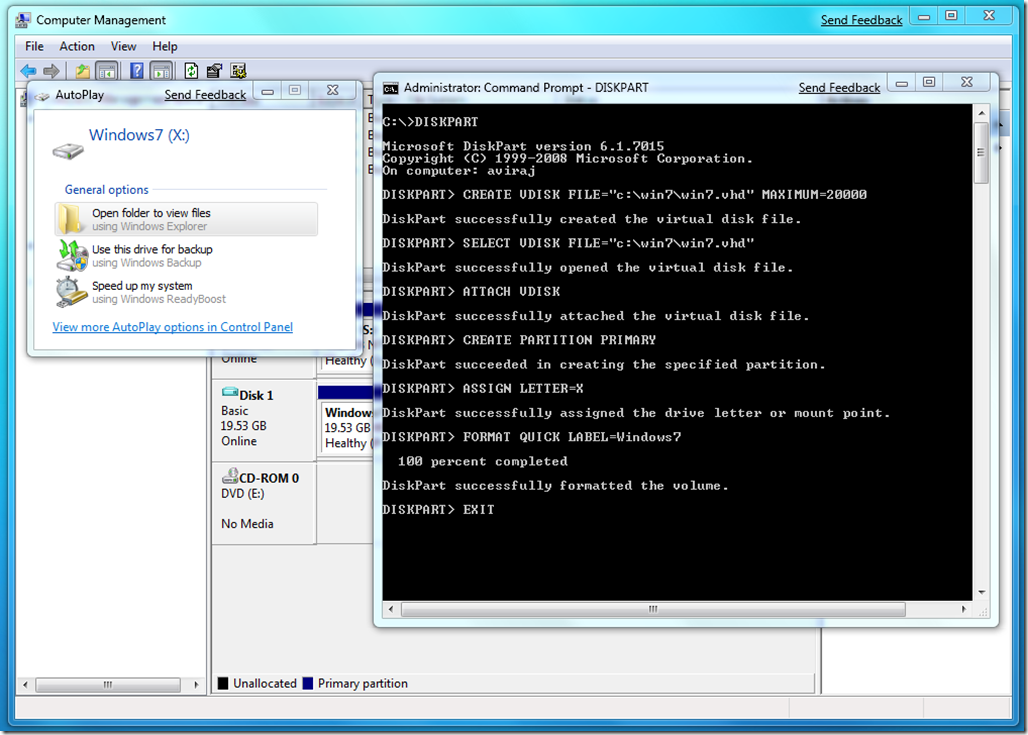The width and height of the screenshot is (1028, 735).
Task: Toggle the Show/Hide Console Tree pane
Action: (x=106, y=70)
